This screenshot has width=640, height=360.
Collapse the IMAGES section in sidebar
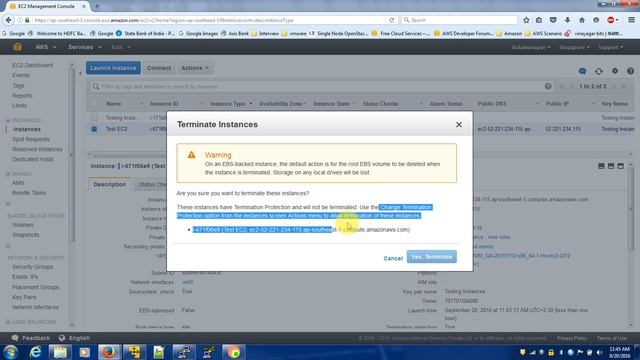click(x=8, y=174)
